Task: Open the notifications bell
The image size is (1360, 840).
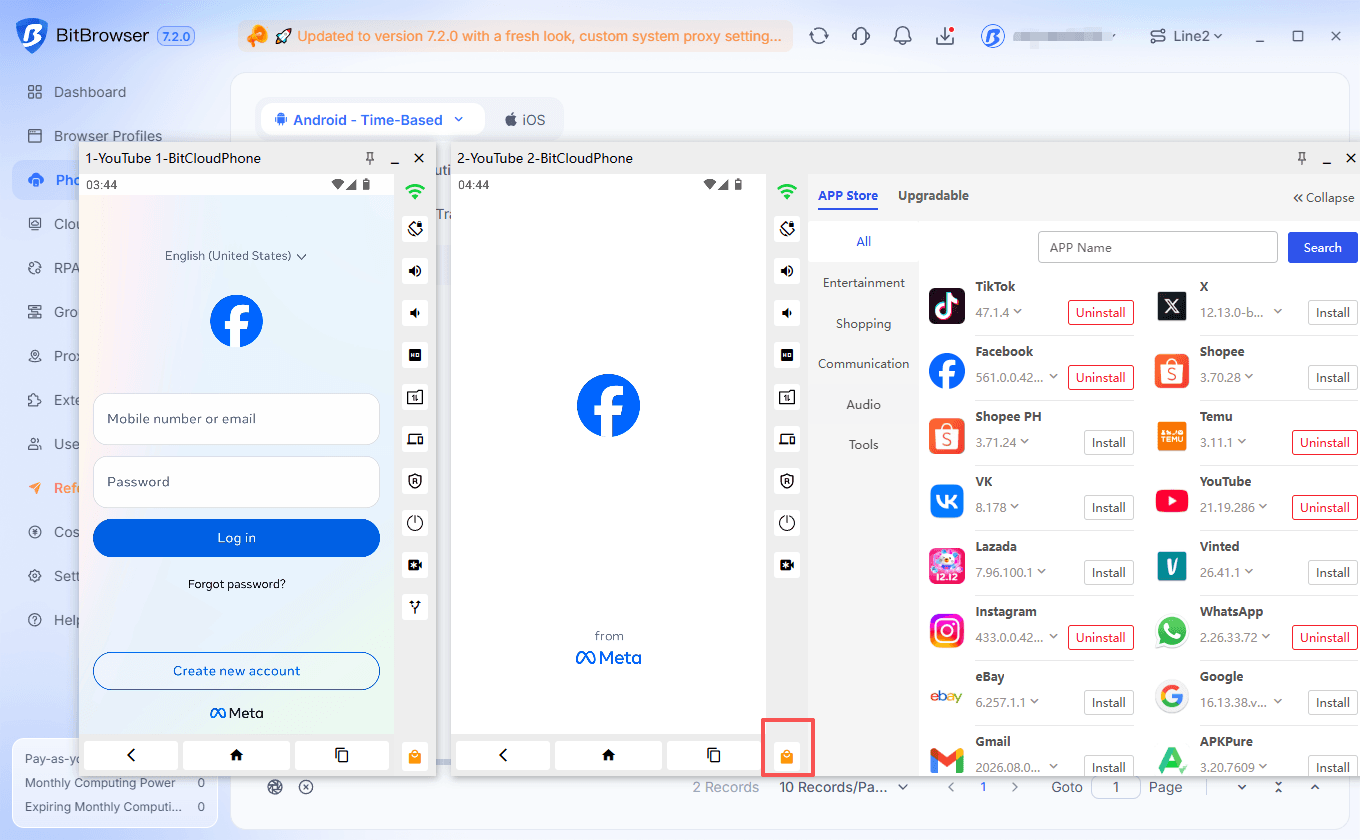Action: tap(903, 36)
